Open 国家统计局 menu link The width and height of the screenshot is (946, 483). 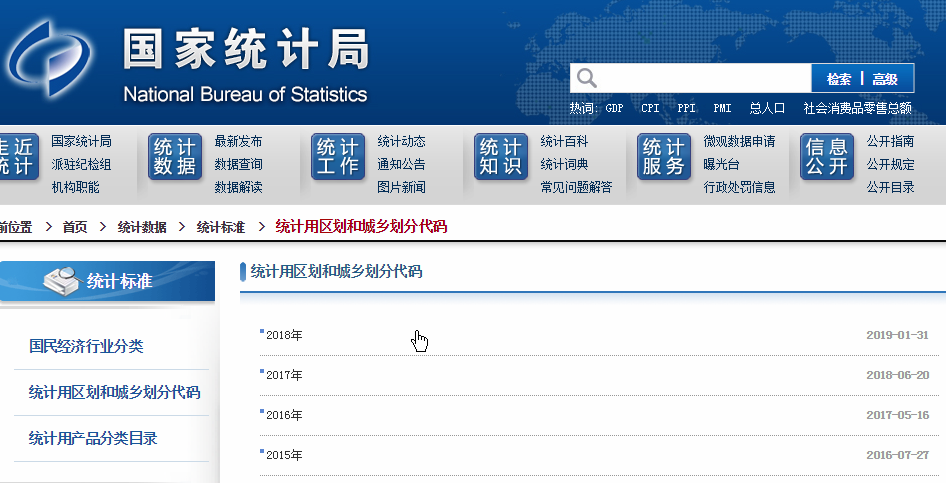coord(81,141)
